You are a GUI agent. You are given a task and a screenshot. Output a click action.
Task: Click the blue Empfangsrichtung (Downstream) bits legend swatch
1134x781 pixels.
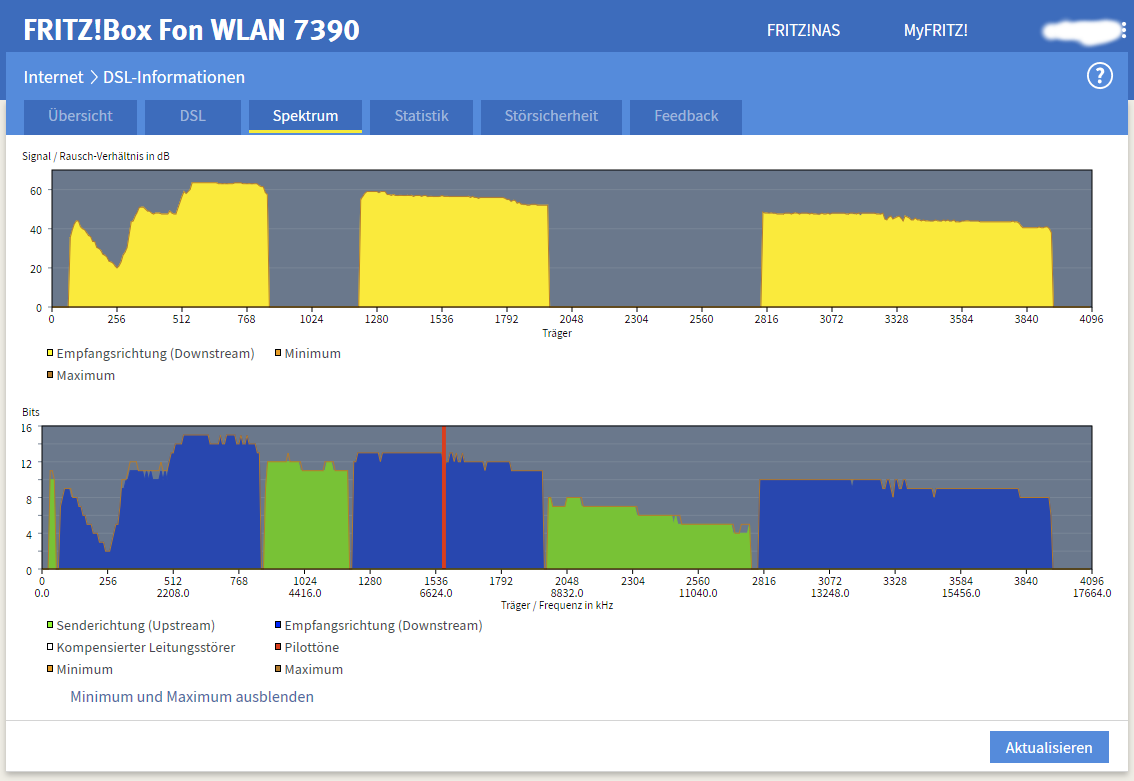[278, 626]
